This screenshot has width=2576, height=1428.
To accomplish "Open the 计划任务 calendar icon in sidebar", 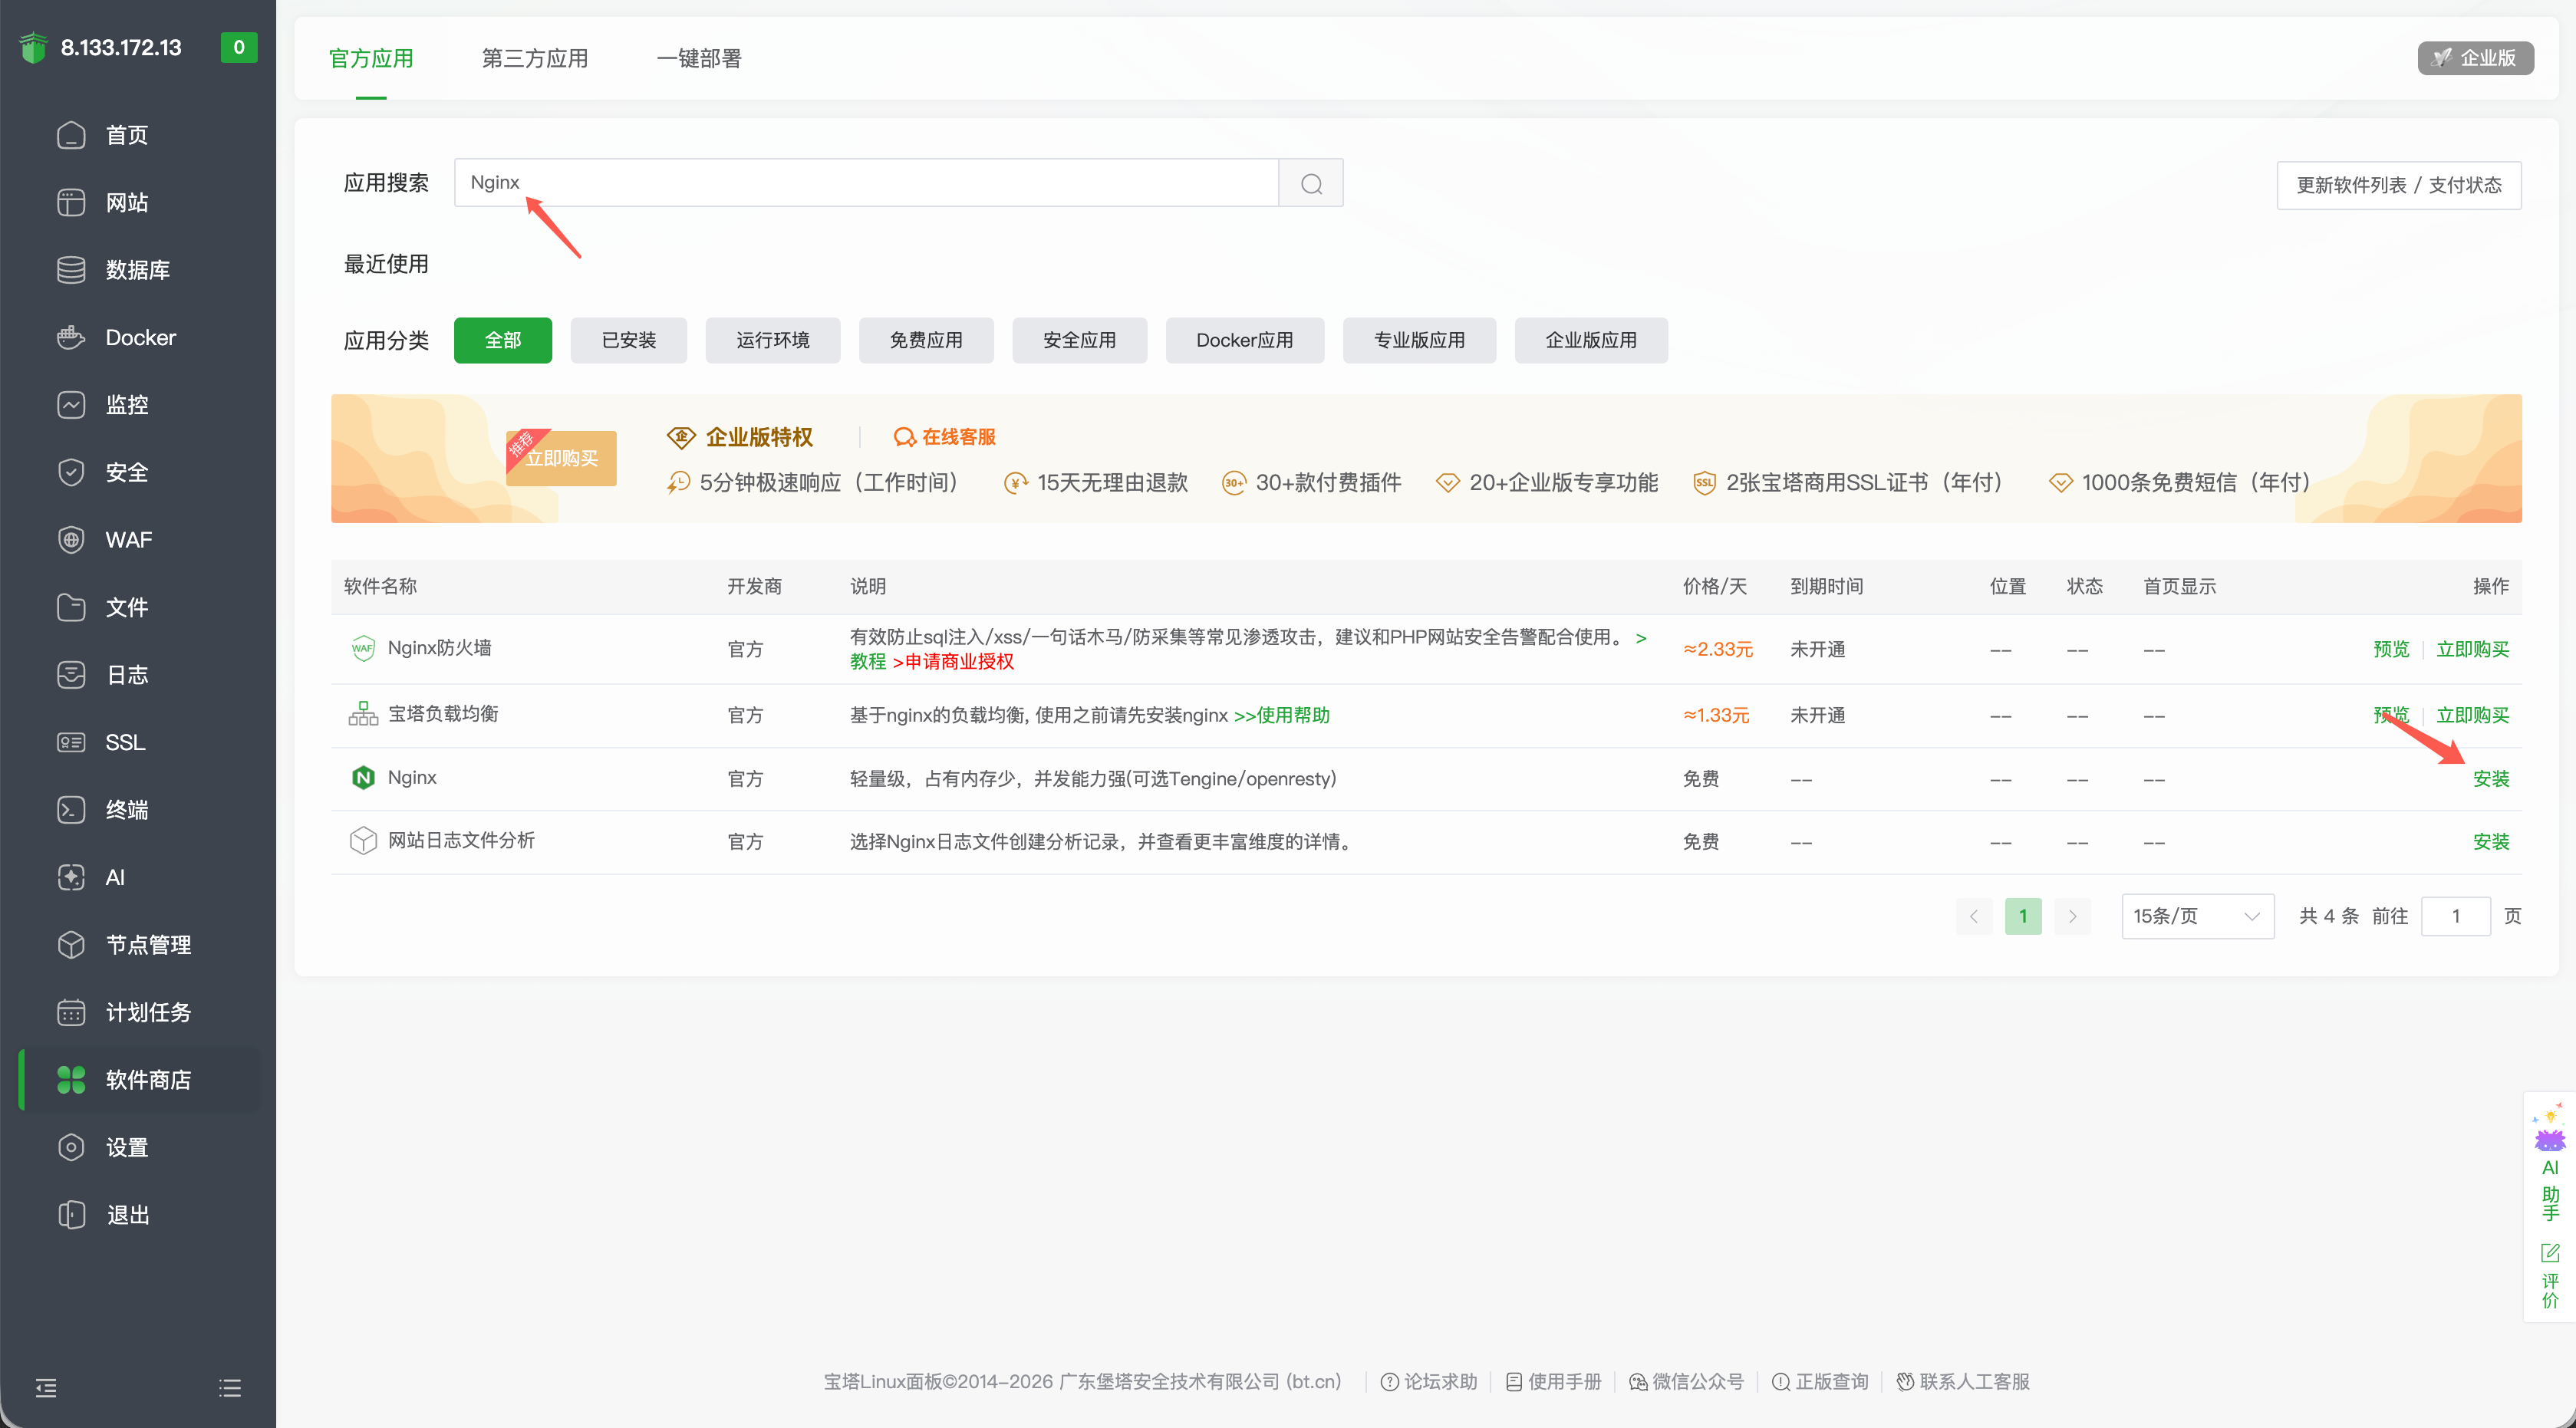I will click(71, 1012).
